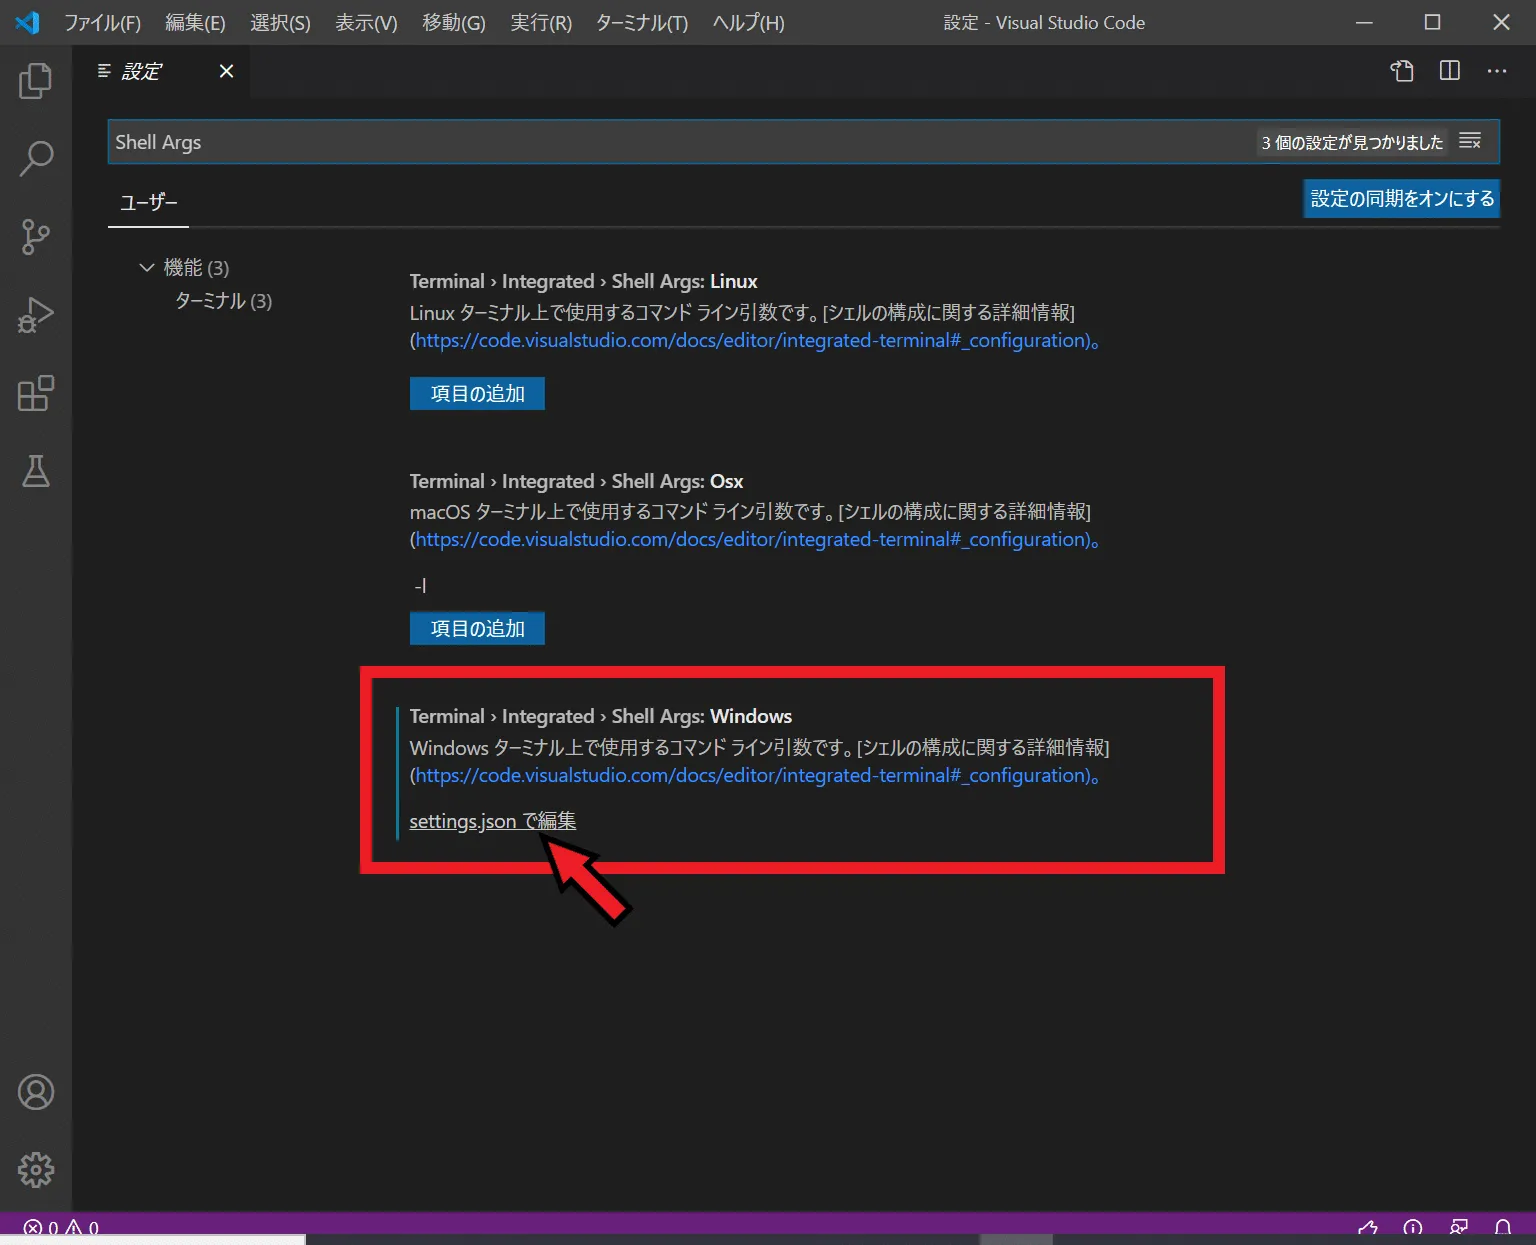Image resolution: width=1536 pixels, height=1245 pixels.
Task: Open the 実行(R) menu
Action: click(x=541, y=22)
